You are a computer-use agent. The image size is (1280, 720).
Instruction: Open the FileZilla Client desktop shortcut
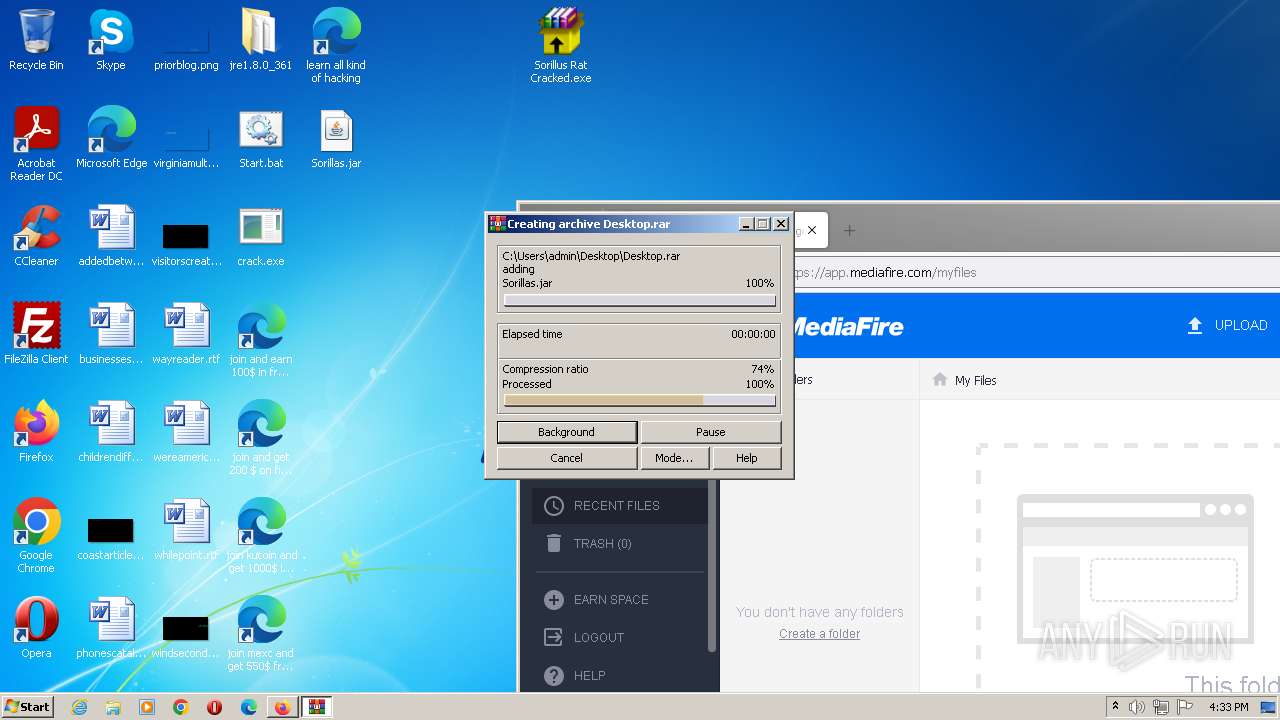pyautogui.click(x=36, y=334)
